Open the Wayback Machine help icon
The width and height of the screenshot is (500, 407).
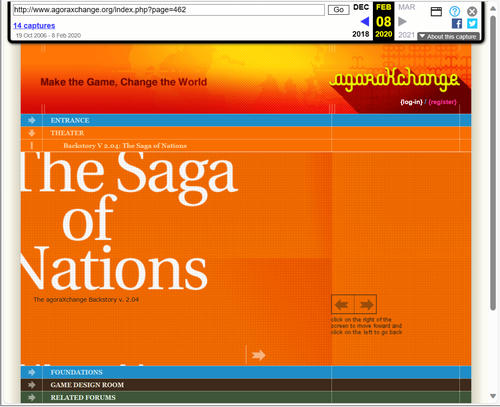click(x=454, y=12)
